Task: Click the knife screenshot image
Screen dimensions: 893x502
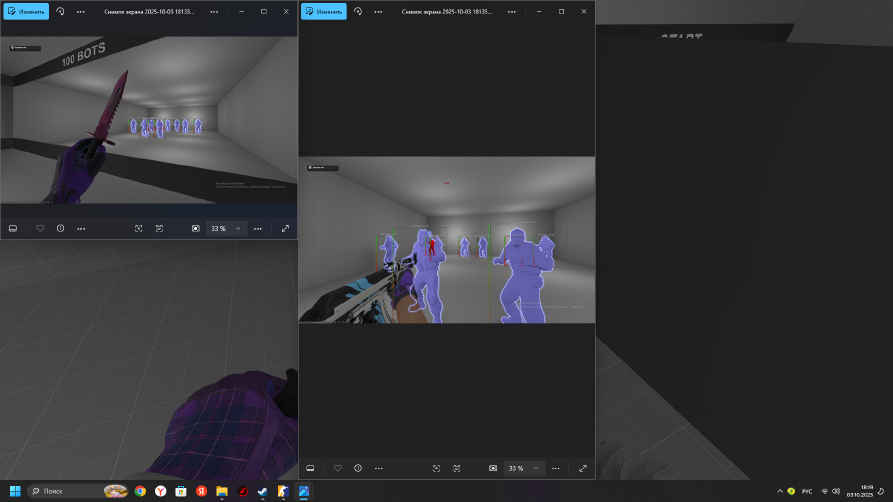Action: pyautogui.click(x=149, y=120)
